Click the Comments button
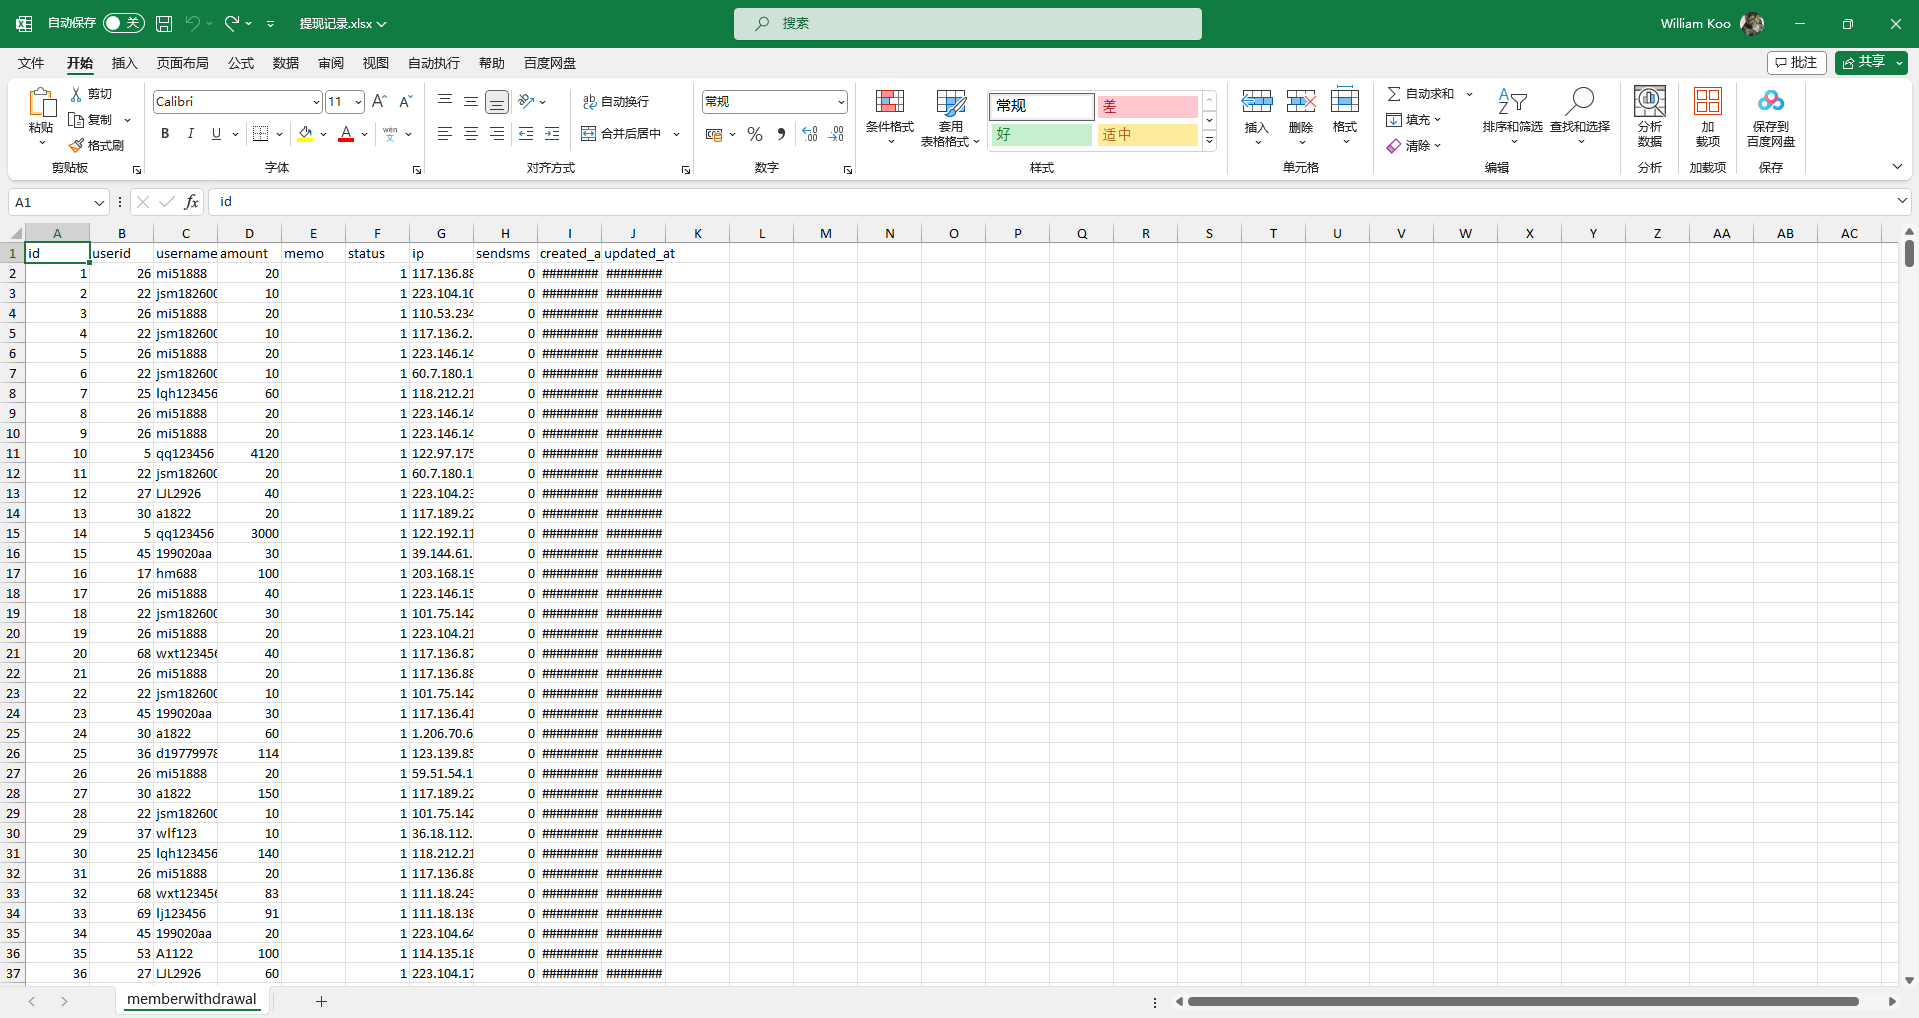 coord(1796,62)
